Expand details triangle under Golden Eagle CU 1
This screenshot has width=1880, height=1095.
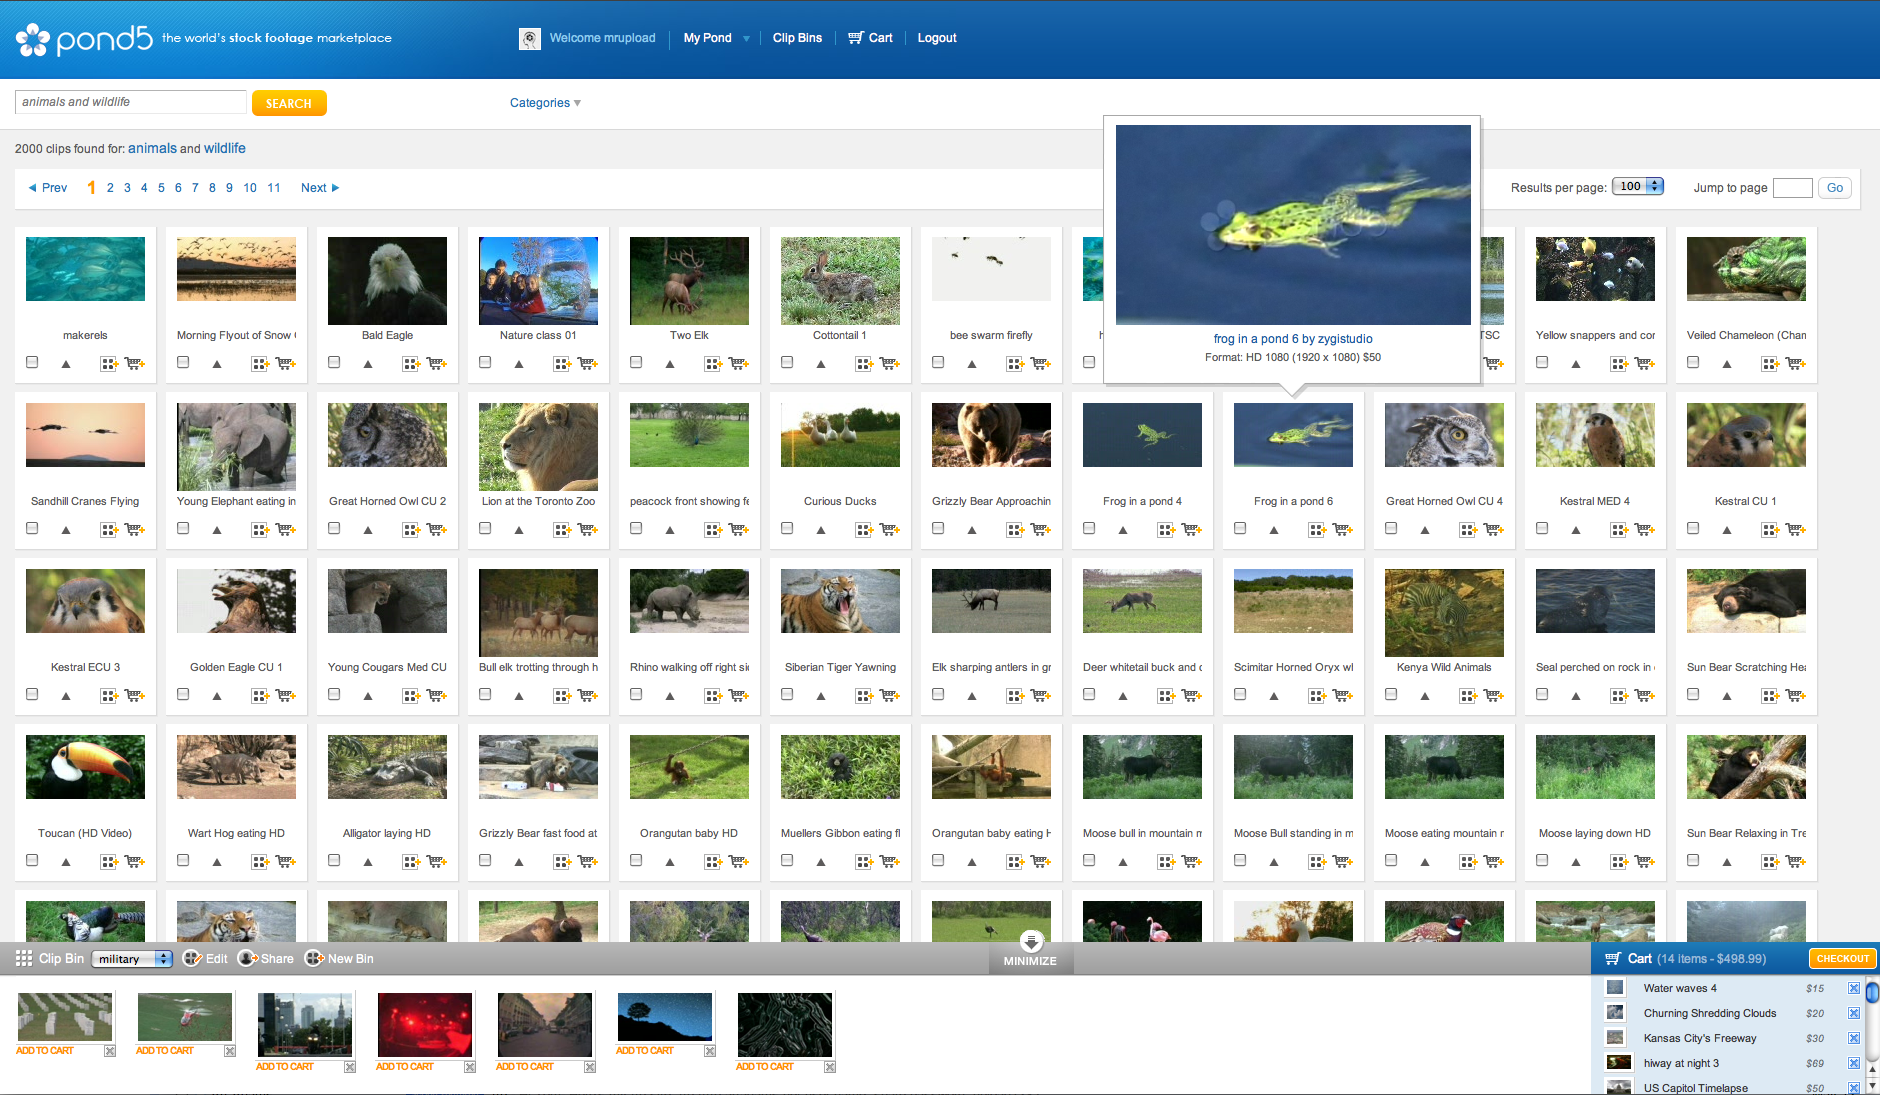(217, 696)
